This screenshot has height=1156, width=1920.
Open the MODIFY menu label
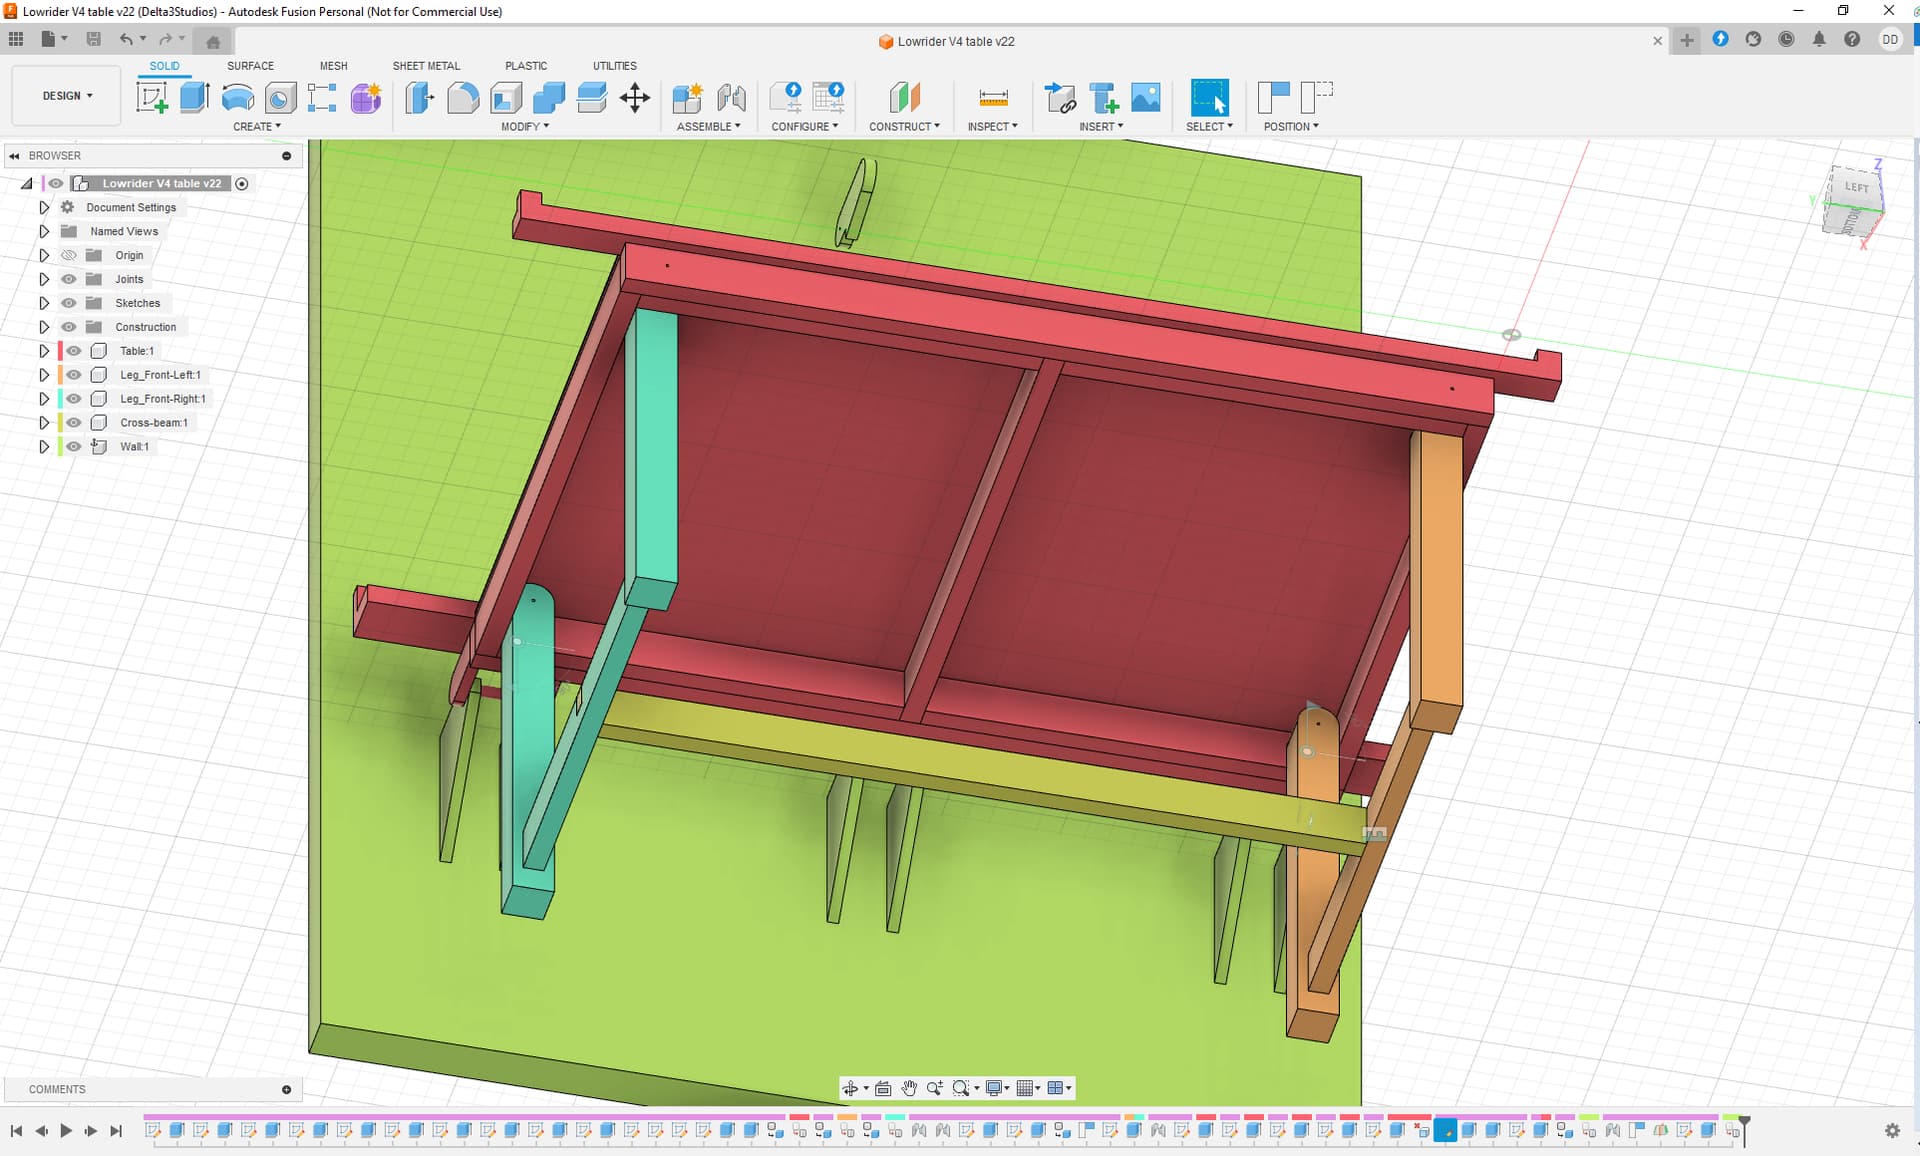pyautogui.click(x=525, y=127)
